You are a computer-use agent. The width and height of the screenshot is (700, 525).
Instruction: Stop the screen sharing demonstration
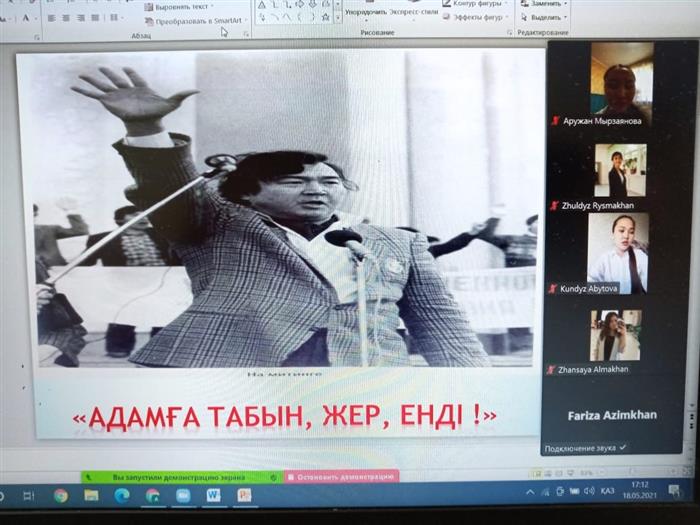pyautogui.click(x=342, y=476)
